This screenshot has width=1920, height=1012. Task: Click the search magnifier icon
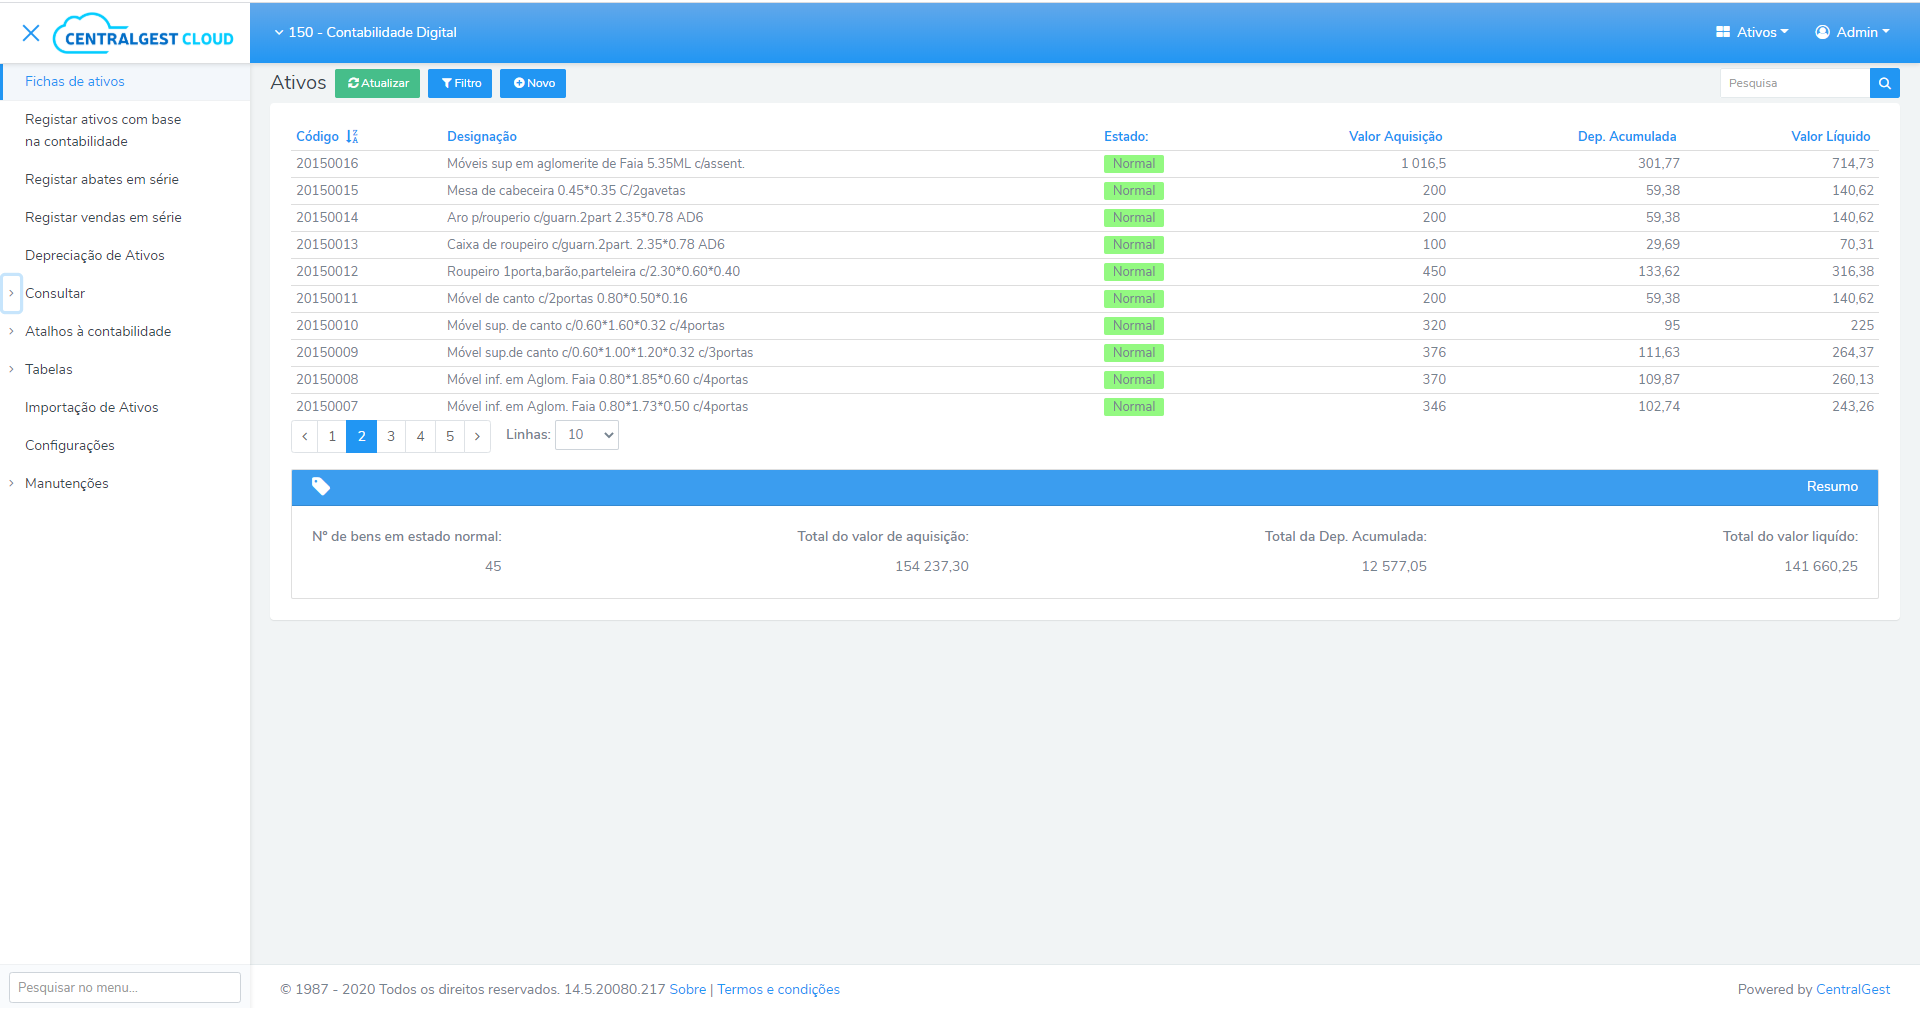tap(1884, 82)
